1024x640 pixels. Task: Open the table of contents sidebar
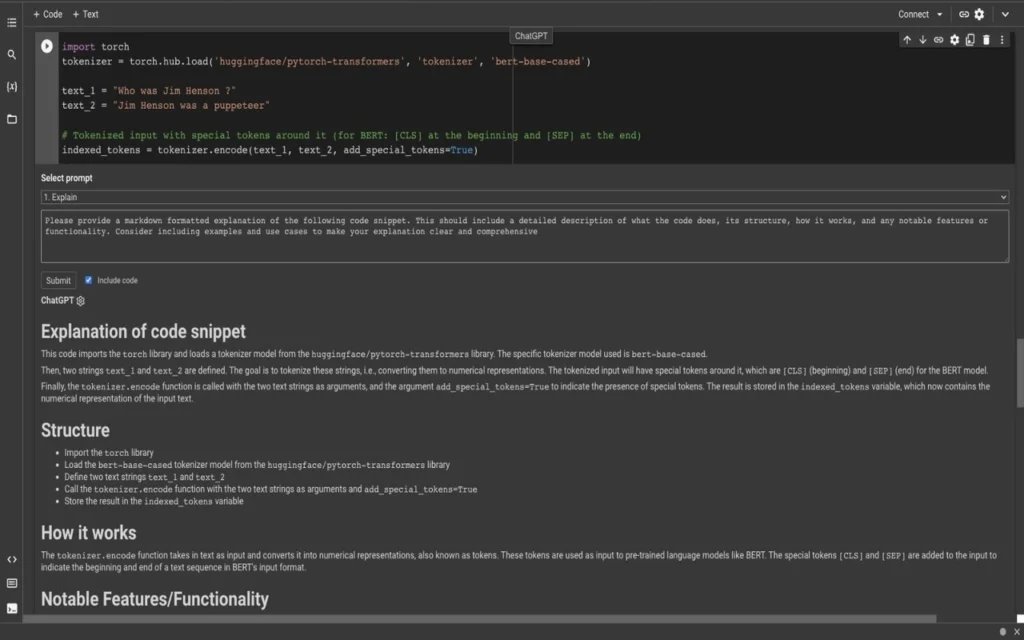[12, 22]
